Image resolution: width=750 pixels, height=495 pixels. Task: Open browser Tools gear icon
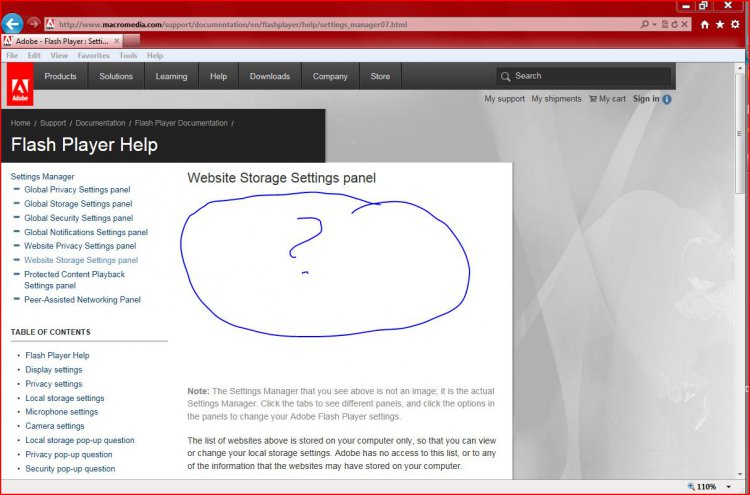point(735,24)
